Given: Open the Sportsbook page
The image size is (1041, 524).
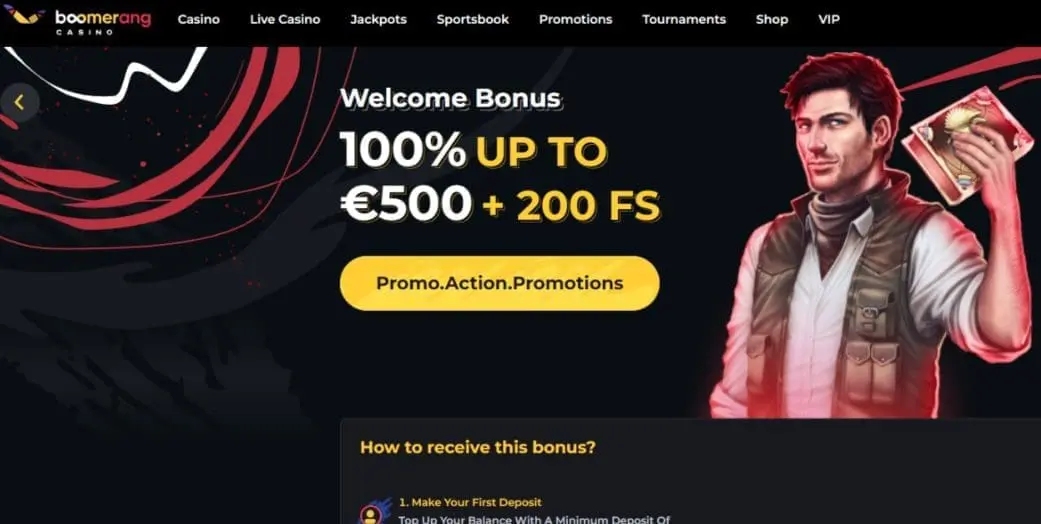Looking at the screenshot, I should pyautogui.click(x=473, y=20).
